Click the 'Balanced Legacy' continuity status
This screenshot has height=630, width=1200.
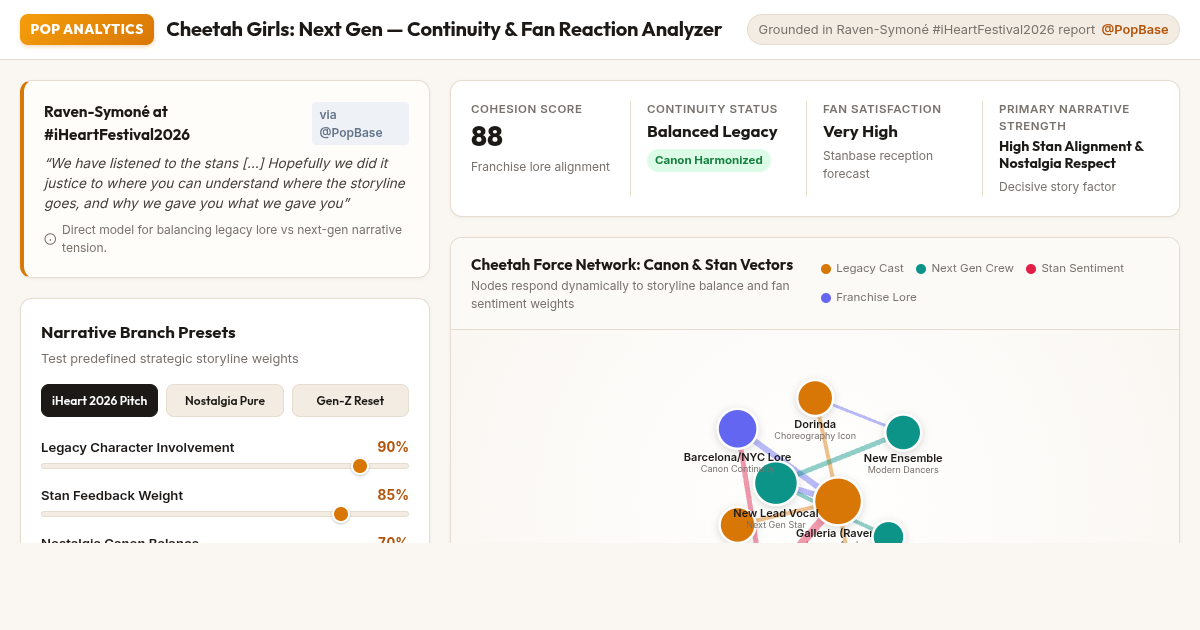coord(712,132)
